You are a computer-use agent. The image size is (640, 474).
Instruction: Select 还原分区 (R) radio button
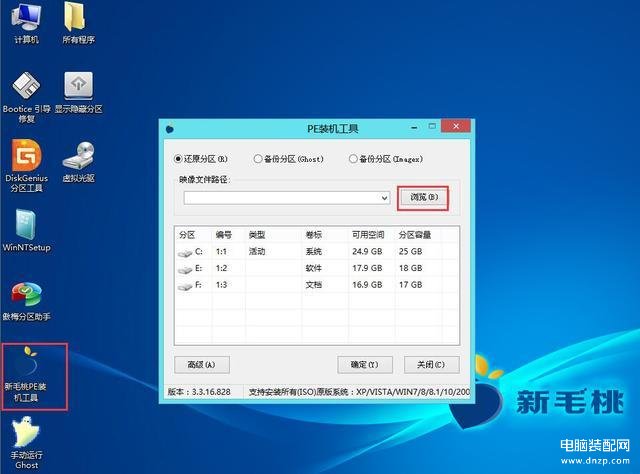[x=179, y=158]
